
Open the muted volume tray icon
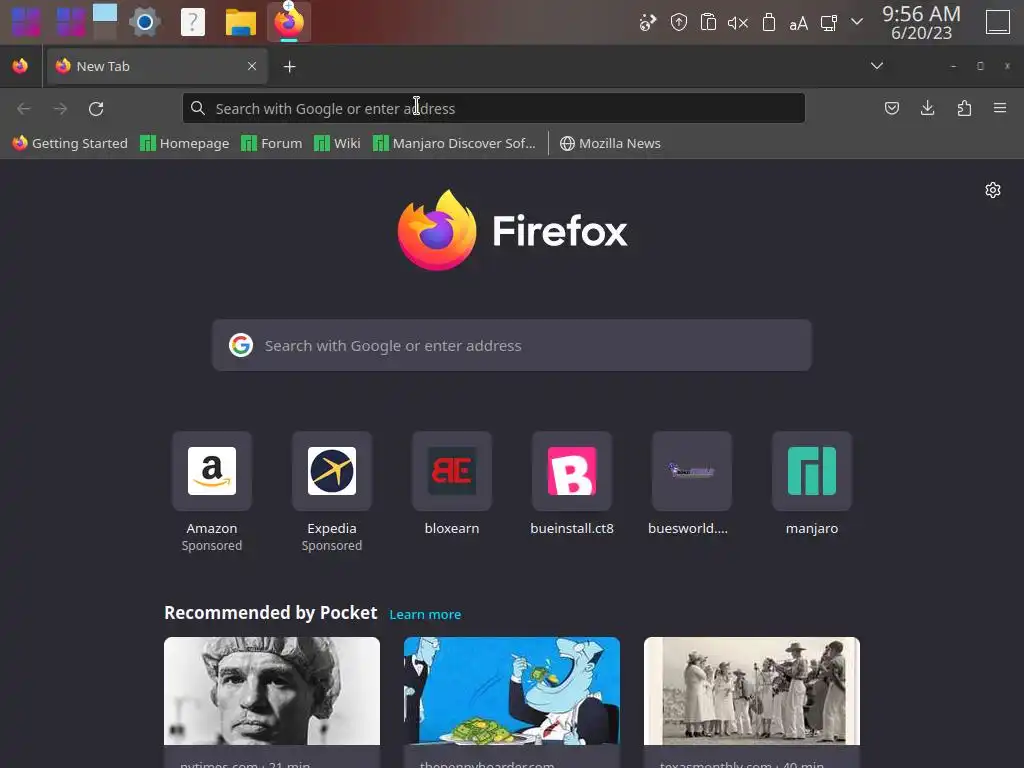point(738,23)
